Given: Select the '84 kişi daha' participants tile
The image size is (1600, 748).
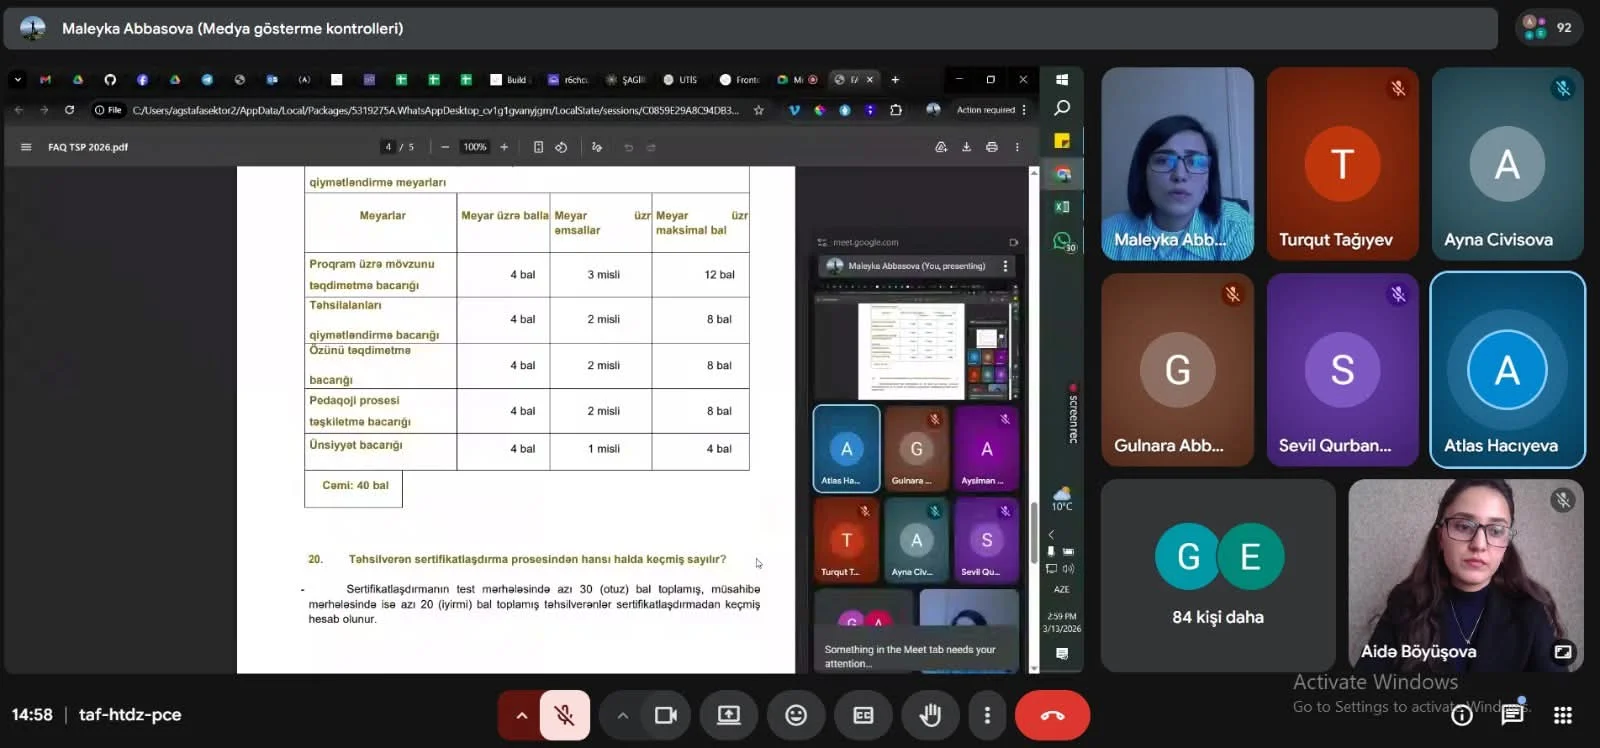Looking at the screenshot, I should [1218, 576].
